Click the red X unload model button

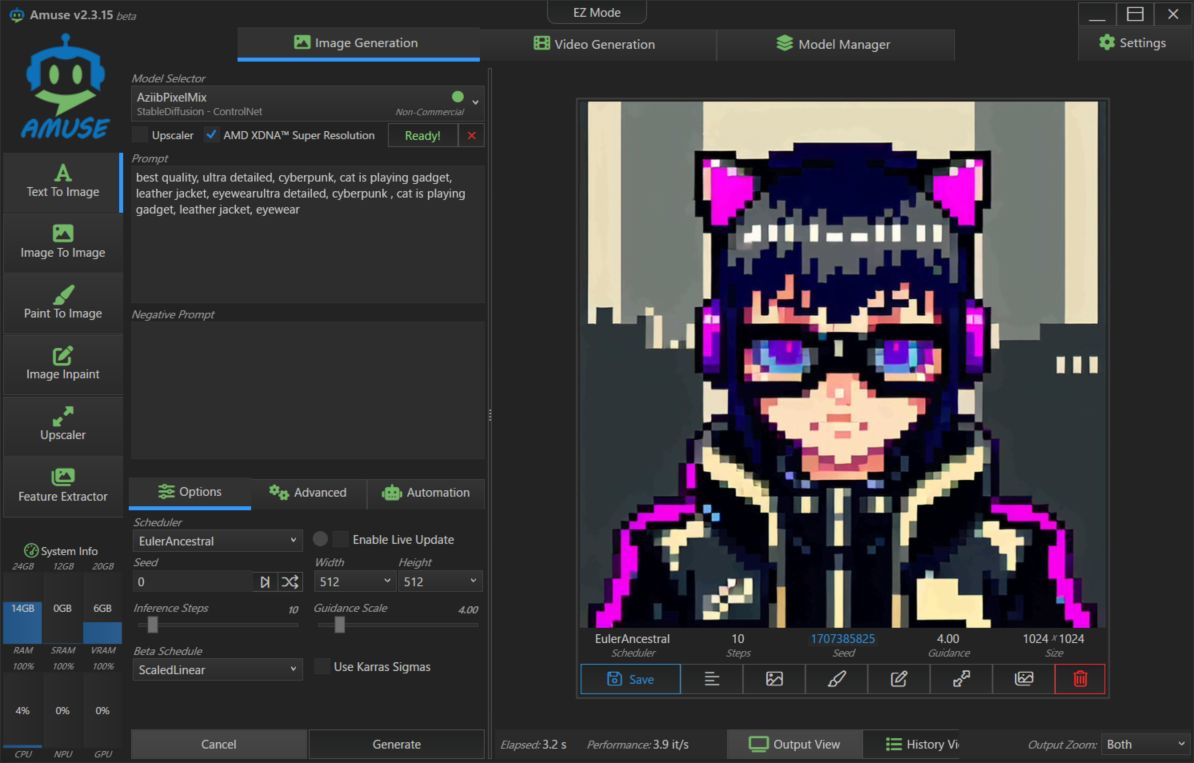[472, 135]
